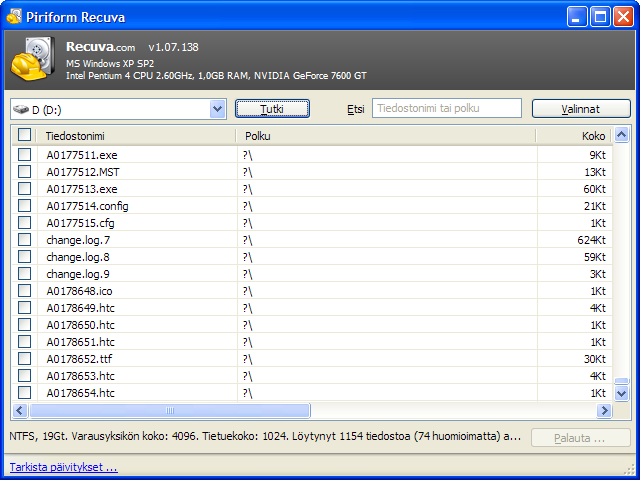Screen dimensions: 640x480
Task: Click the vertical scrollbar thumb
Action: [x=621, y=381]
